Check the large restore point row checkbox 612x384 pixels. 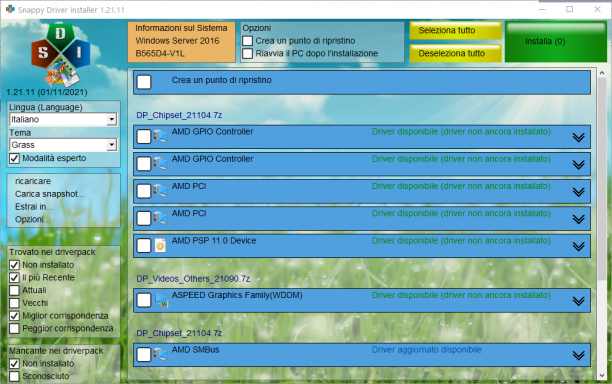144,82
